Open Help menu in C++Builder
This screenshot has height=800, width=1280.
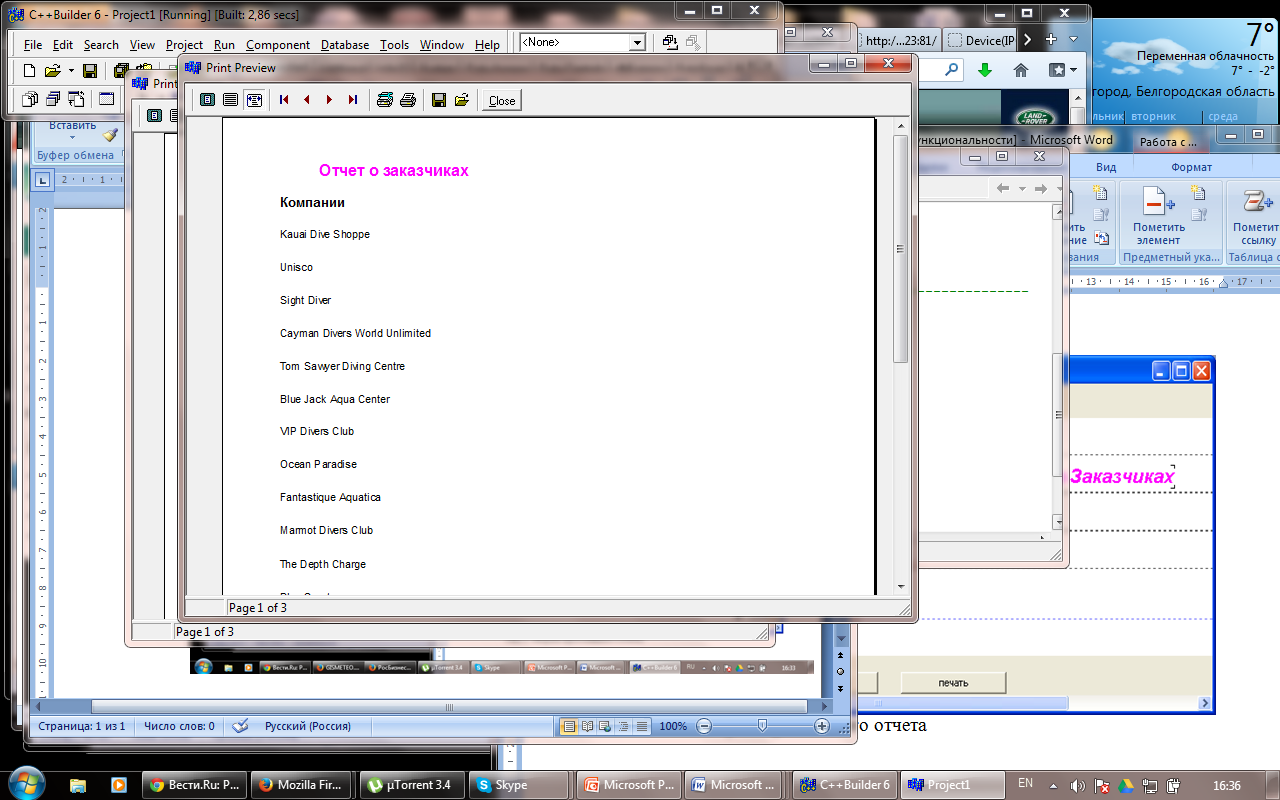(487, 45)
